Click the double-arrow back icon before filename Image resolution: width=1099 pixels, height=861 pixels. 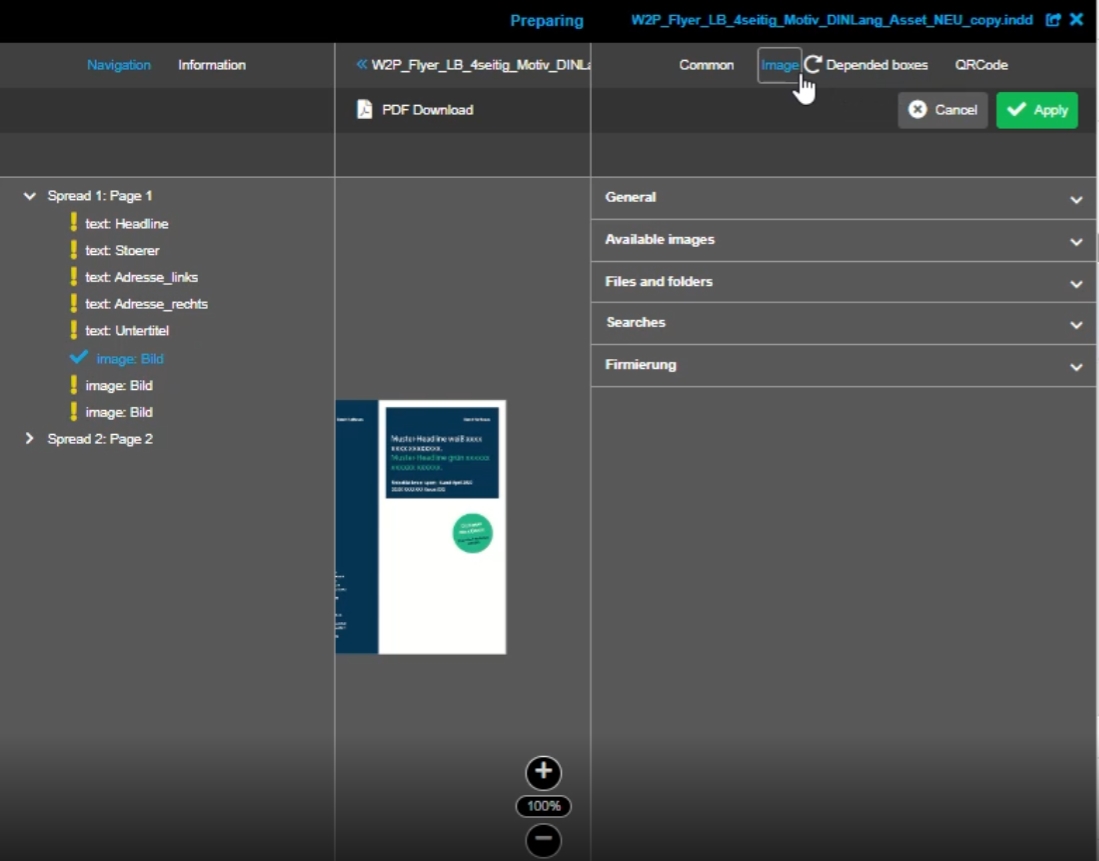(x=362, y=65)
